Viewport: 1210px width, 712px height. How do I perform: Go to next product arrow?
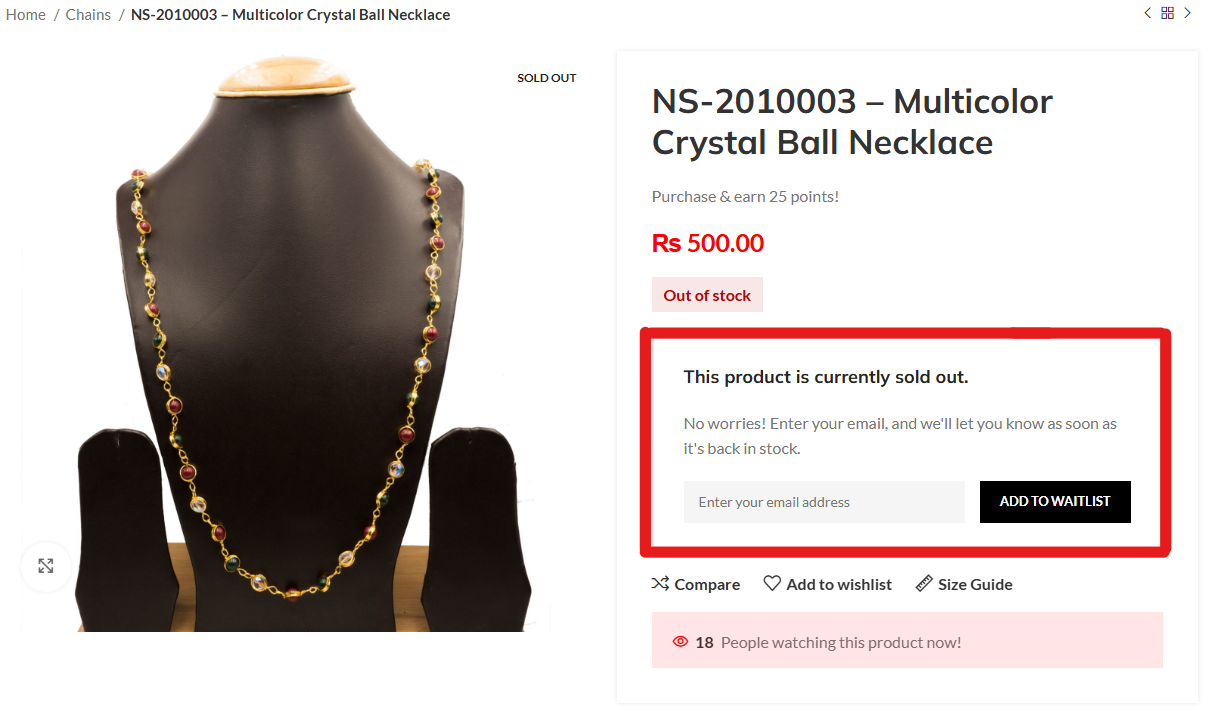(1187, 13)
